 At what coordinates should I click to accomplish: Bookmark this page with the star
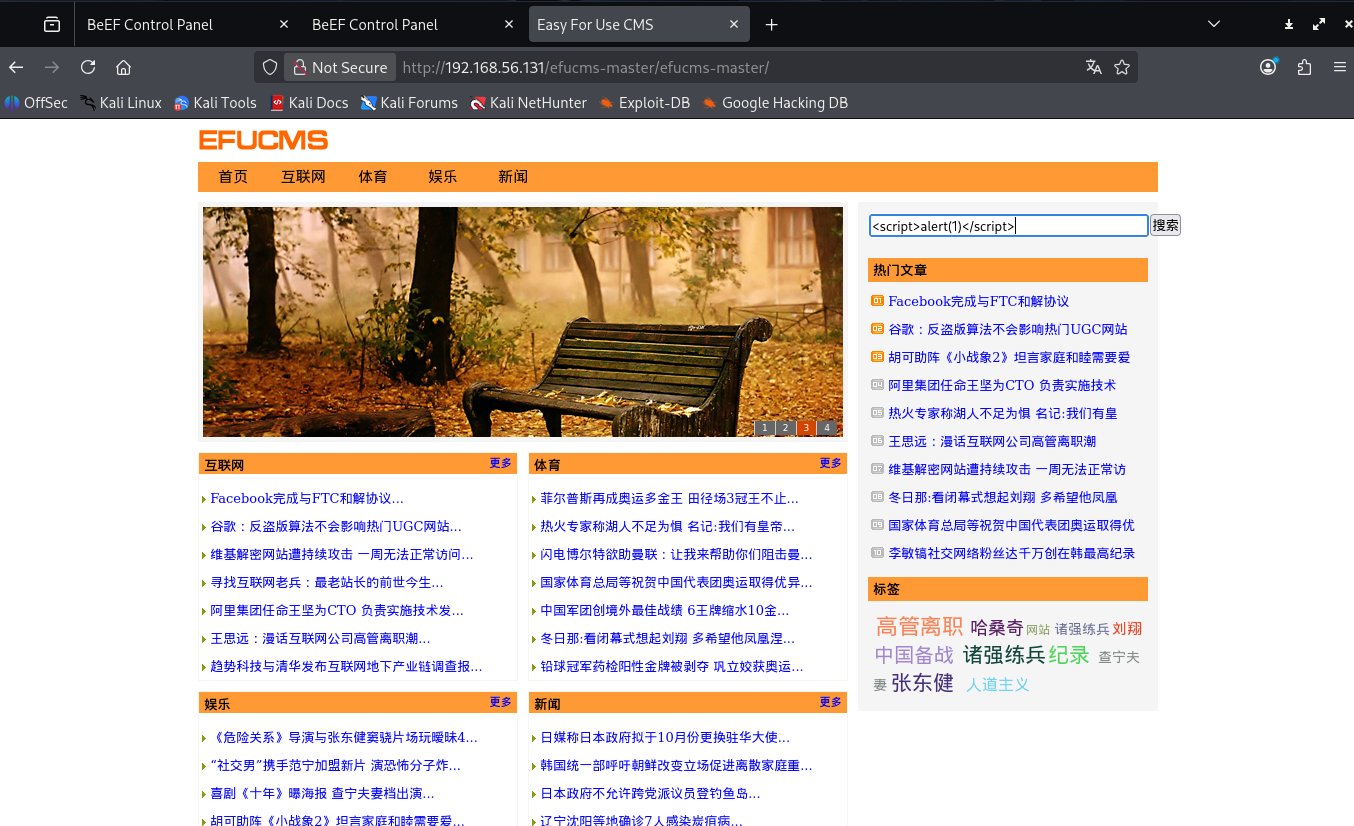1122,67
